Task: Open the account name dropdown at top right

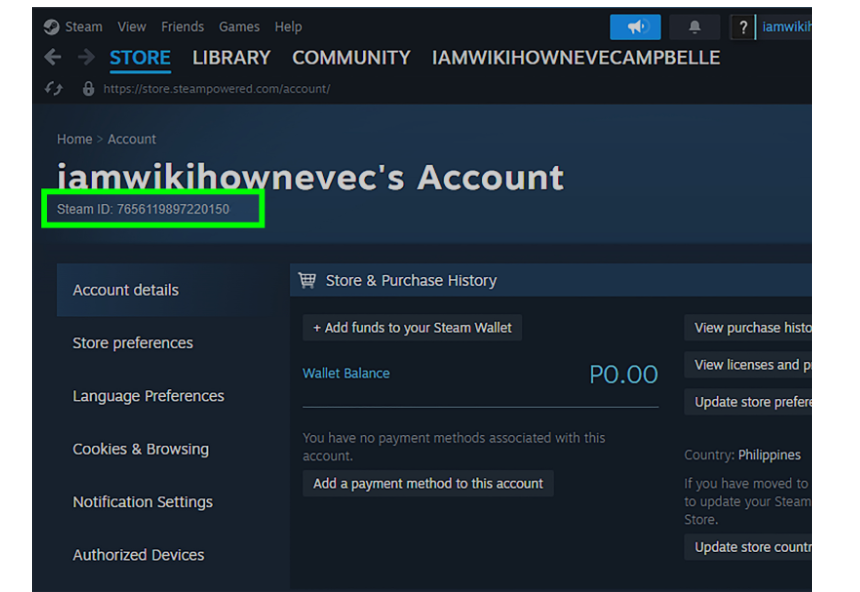Action: coord(786,27)
